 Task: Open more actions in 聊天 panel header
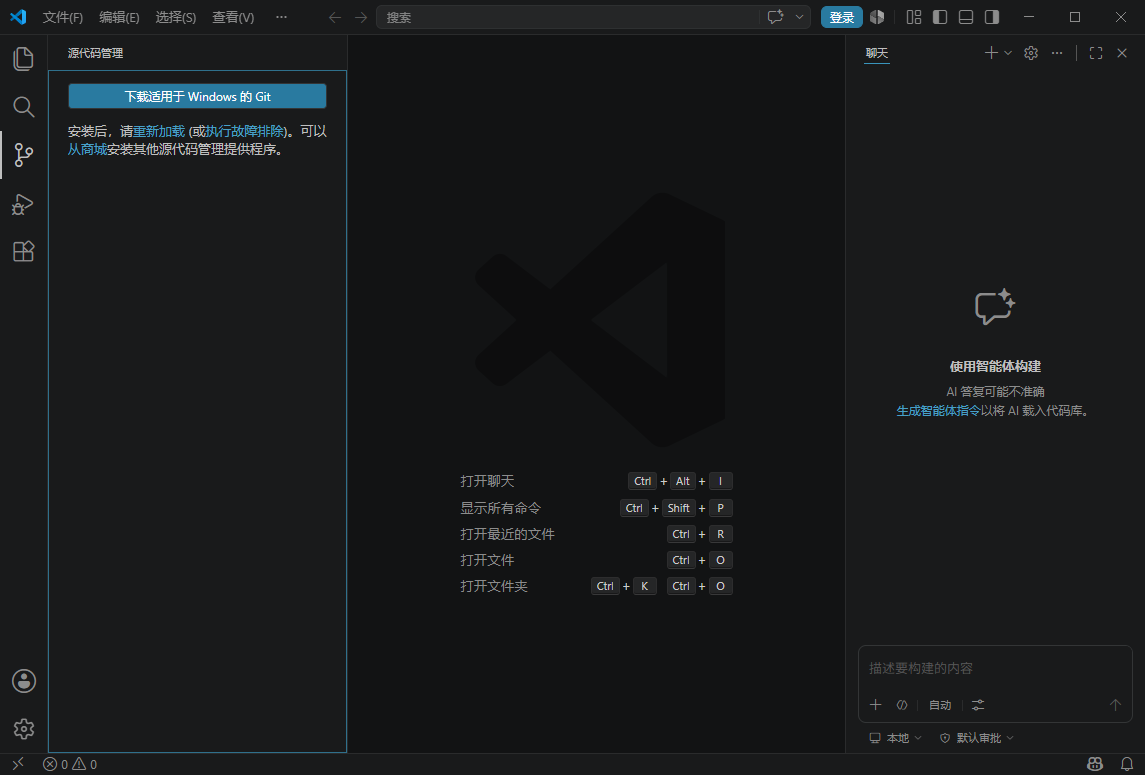pyautogui.click(x=1057, y=53)
